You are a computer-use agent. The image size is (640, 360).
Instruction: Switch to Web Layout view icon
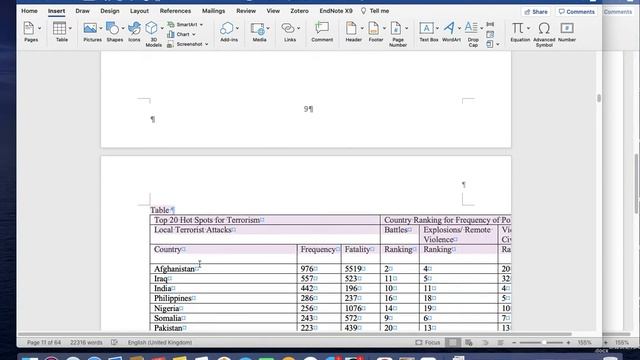[x=469, y=342]
